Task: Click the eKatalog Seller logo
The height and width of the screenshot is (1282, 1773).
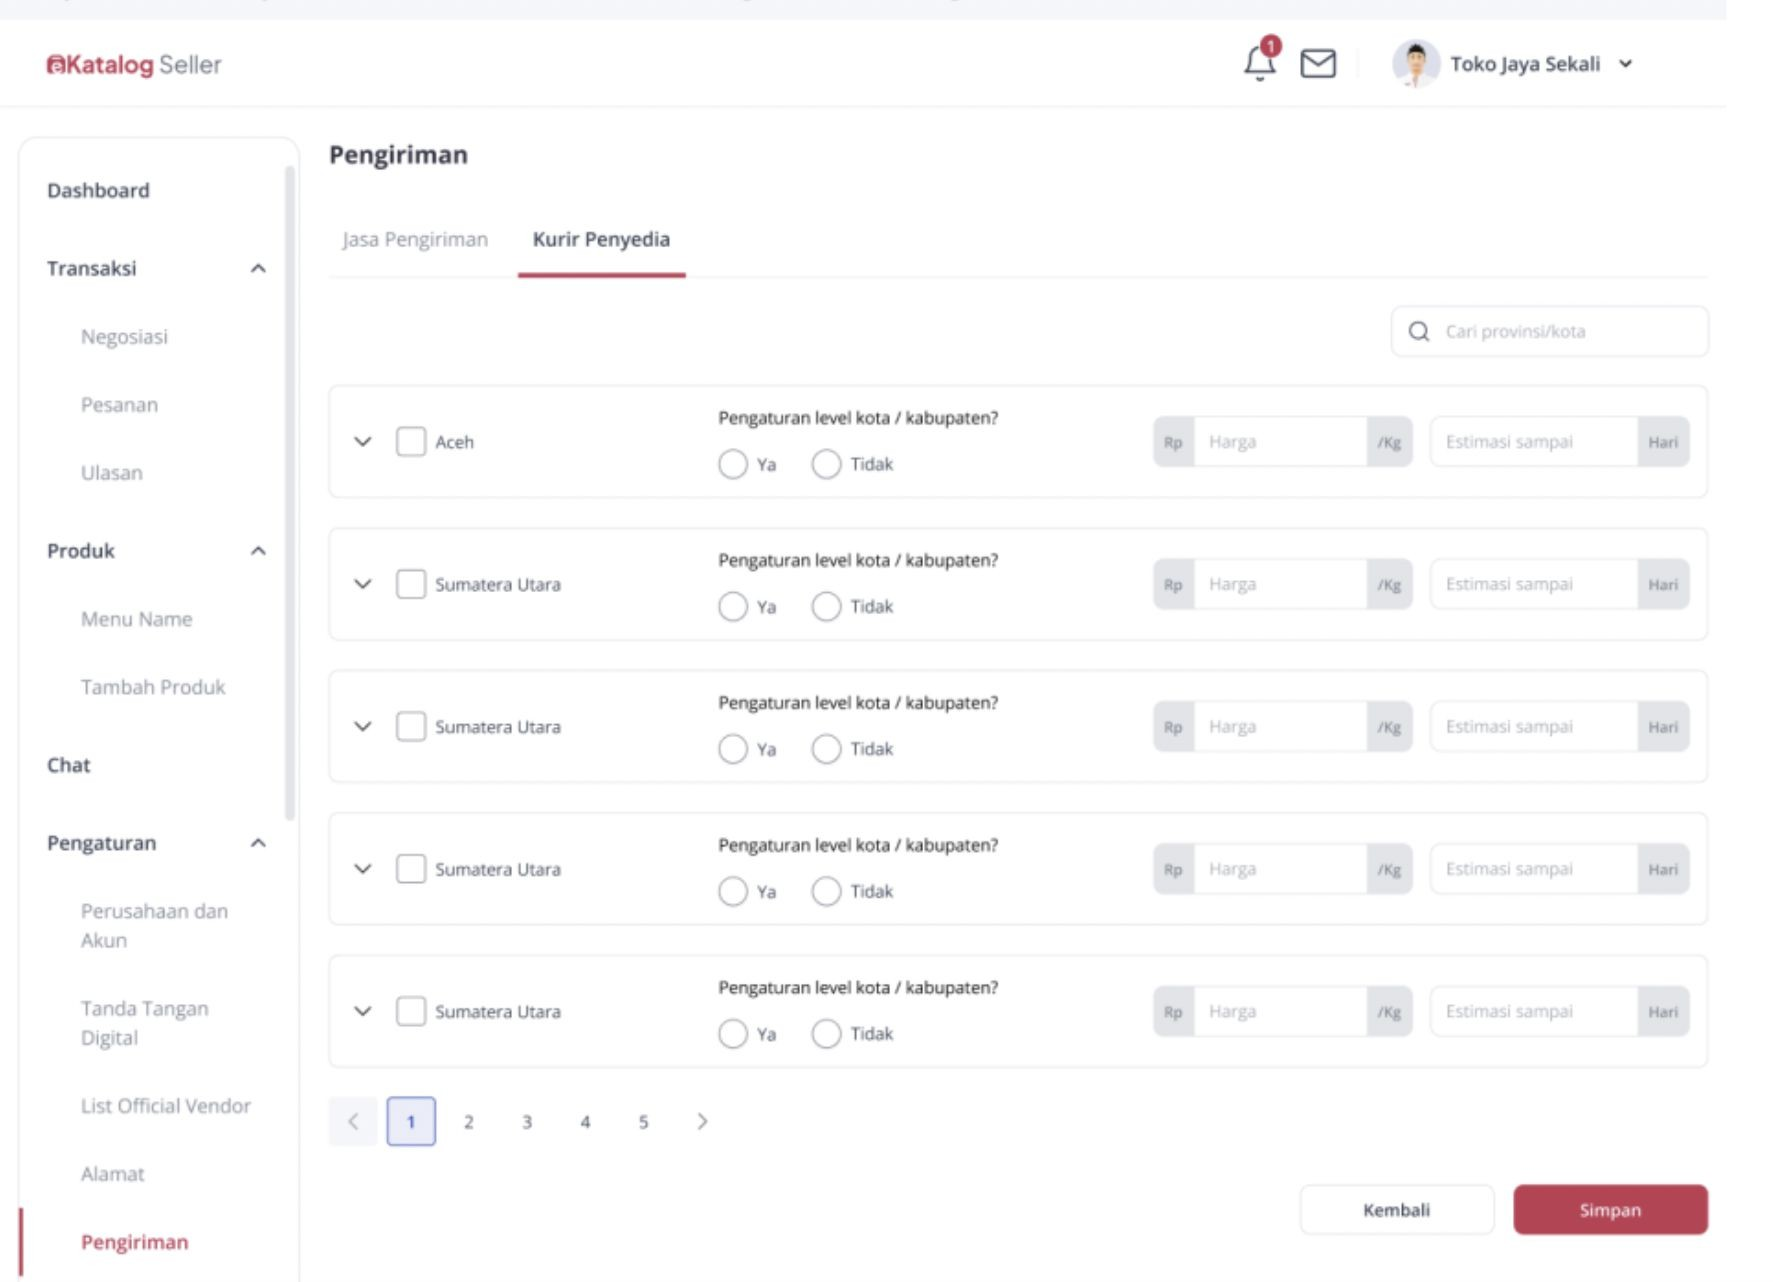Action: (x=133, y=65)
